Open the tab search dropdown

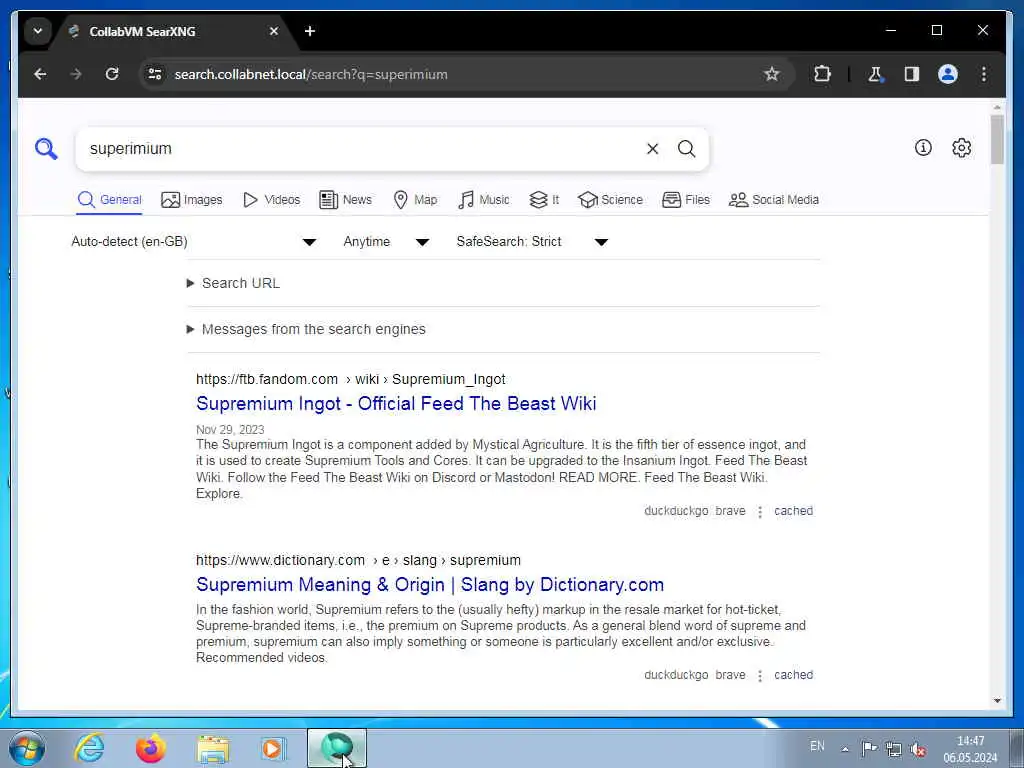coord(38,31)
